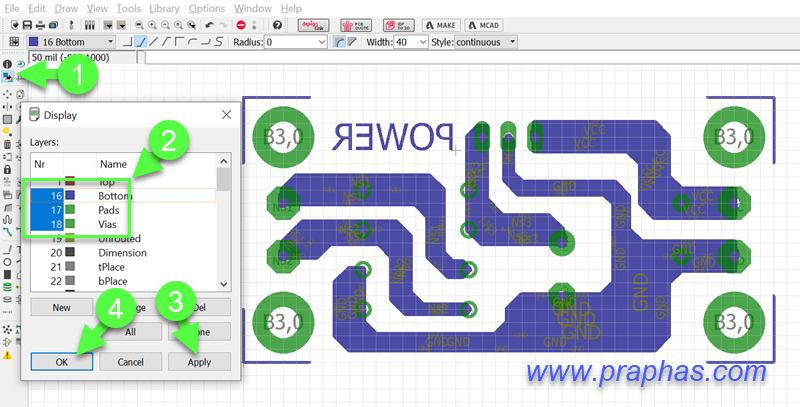Click the Save (floppy disk) icon
The height and width of the screenshot is (407, 800).
pos(27,25)
